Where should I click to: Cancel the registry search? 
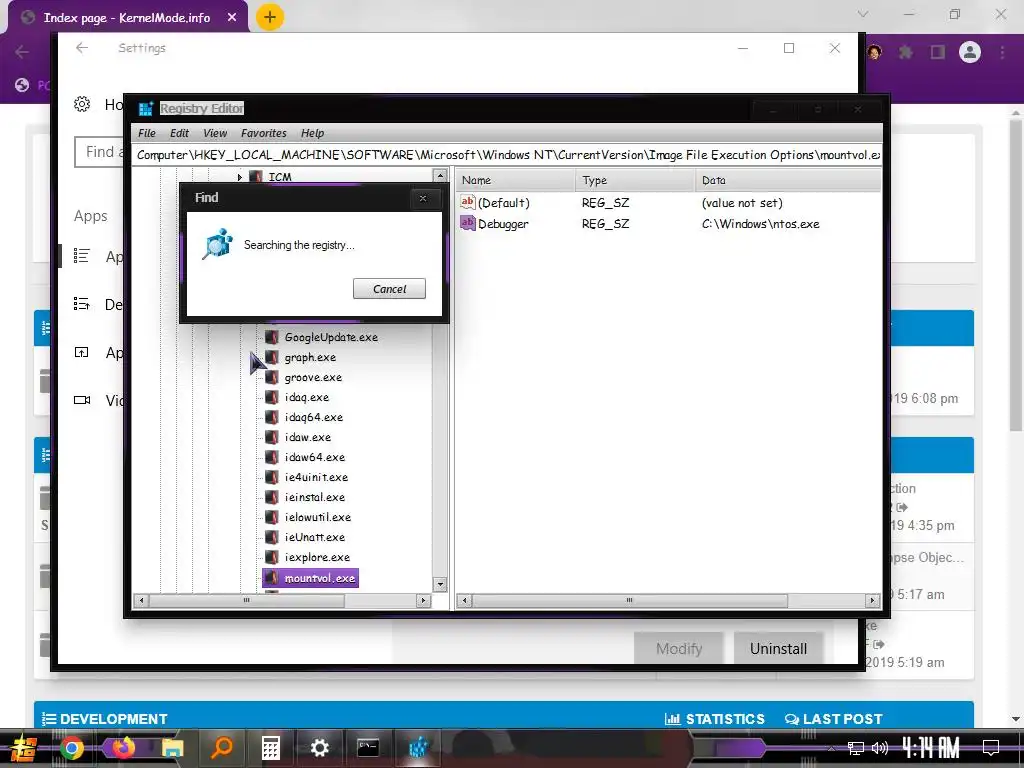[389, 289]
